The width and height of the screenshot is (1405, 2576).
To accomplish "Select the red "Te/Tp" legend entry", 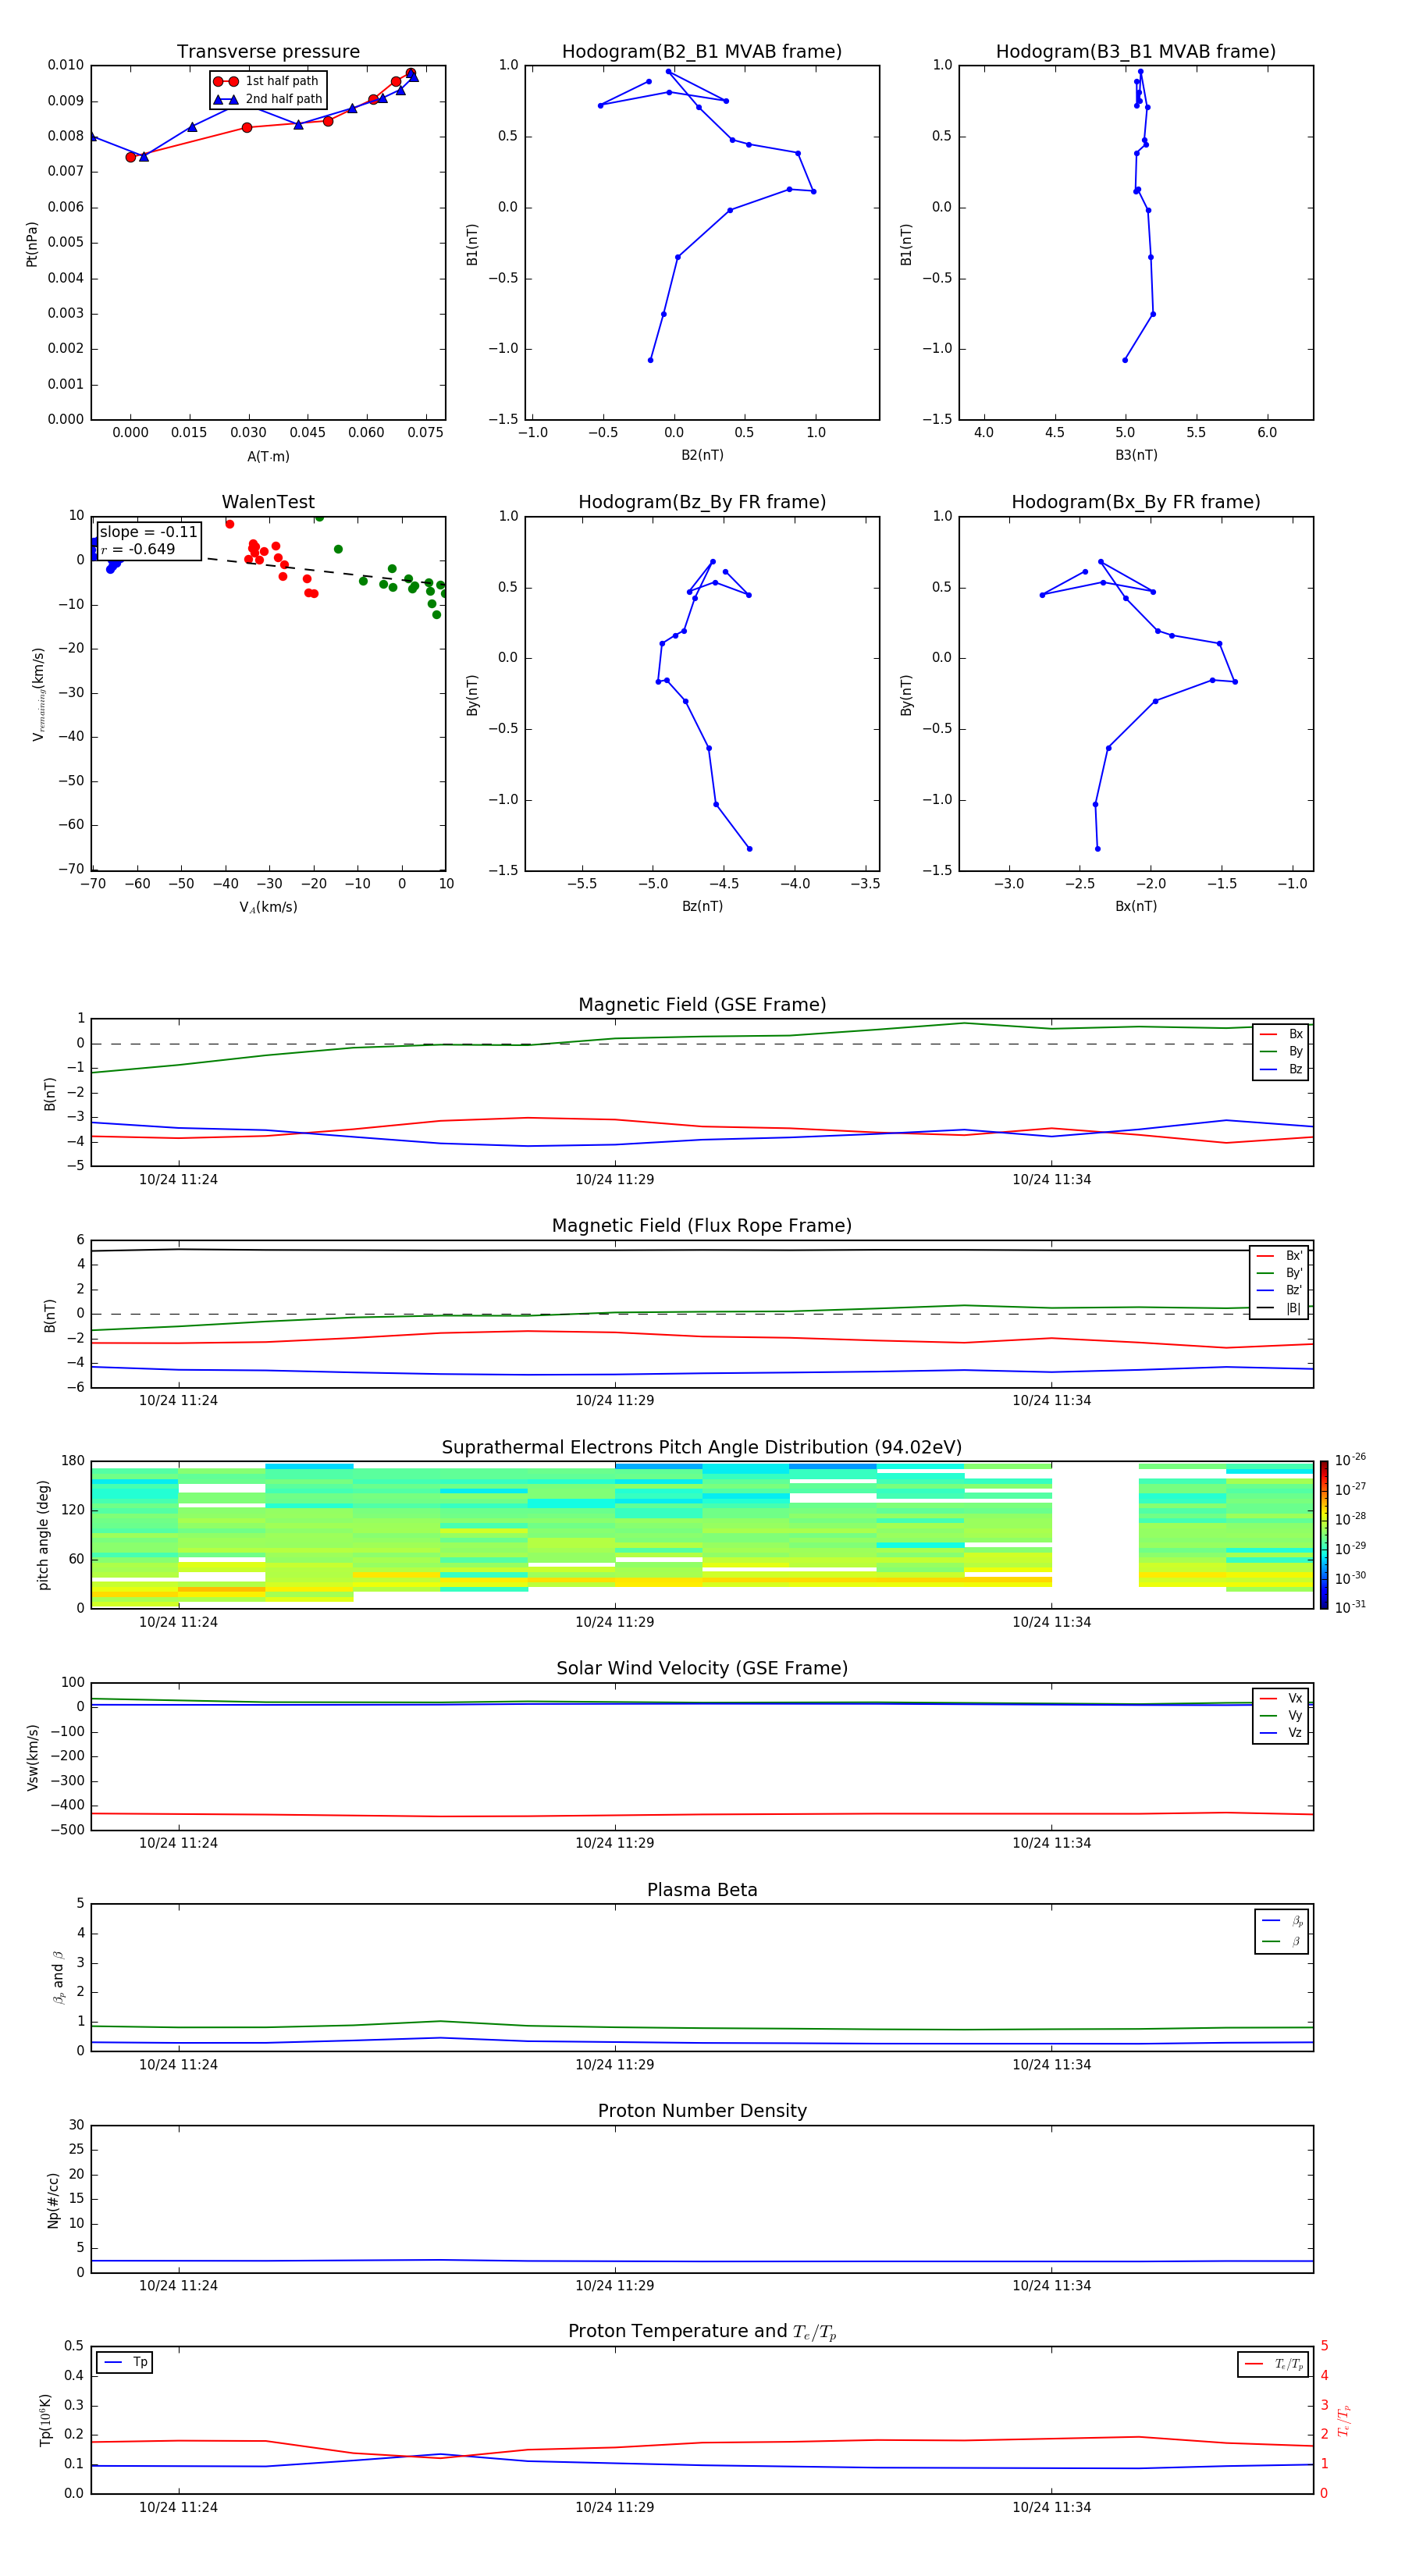I will point(1273,2364).
